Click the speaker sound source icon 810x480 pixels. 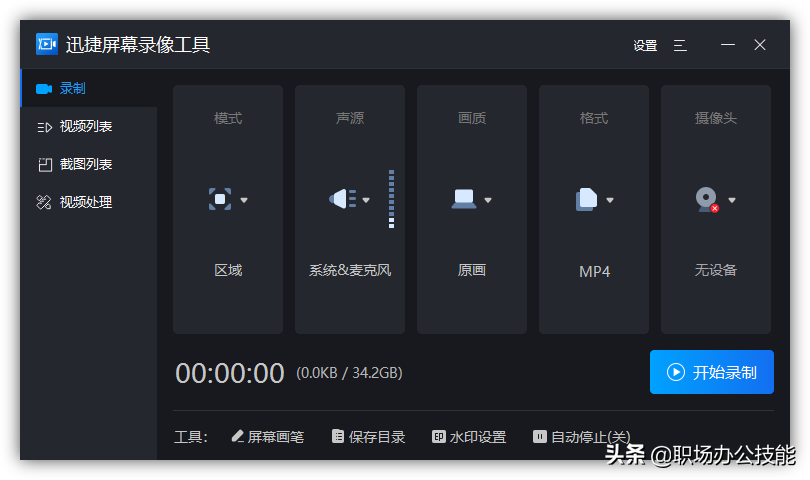pos(342,199)
